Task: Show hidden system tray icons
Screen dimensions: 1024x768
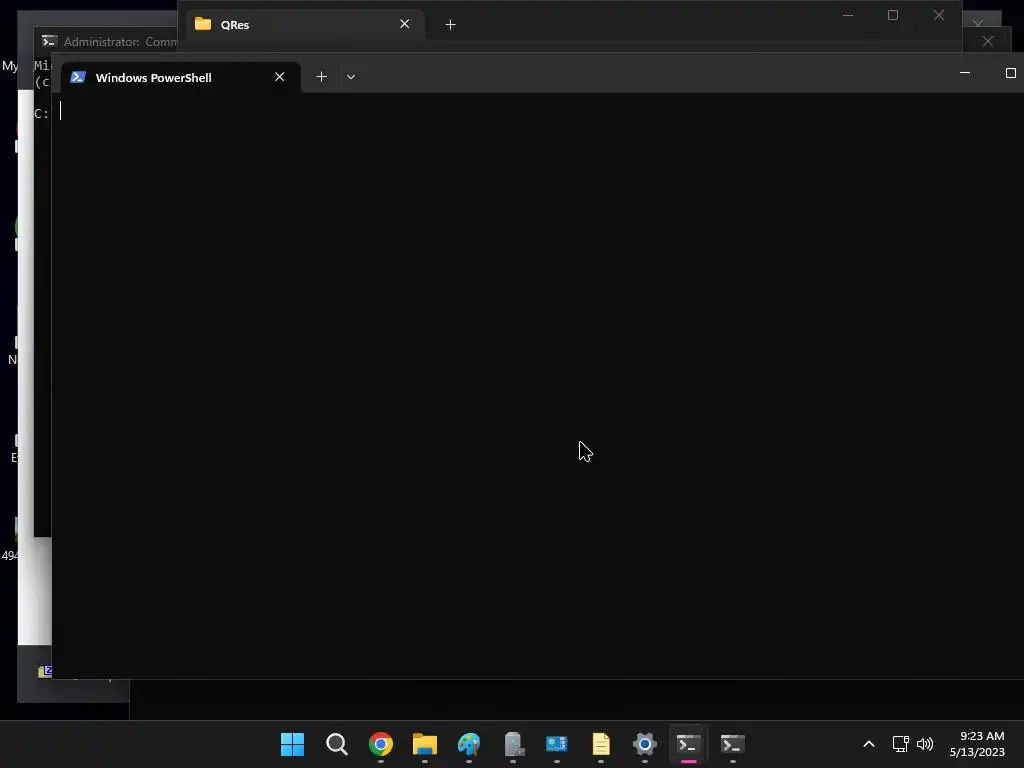Action: point(869,744)
